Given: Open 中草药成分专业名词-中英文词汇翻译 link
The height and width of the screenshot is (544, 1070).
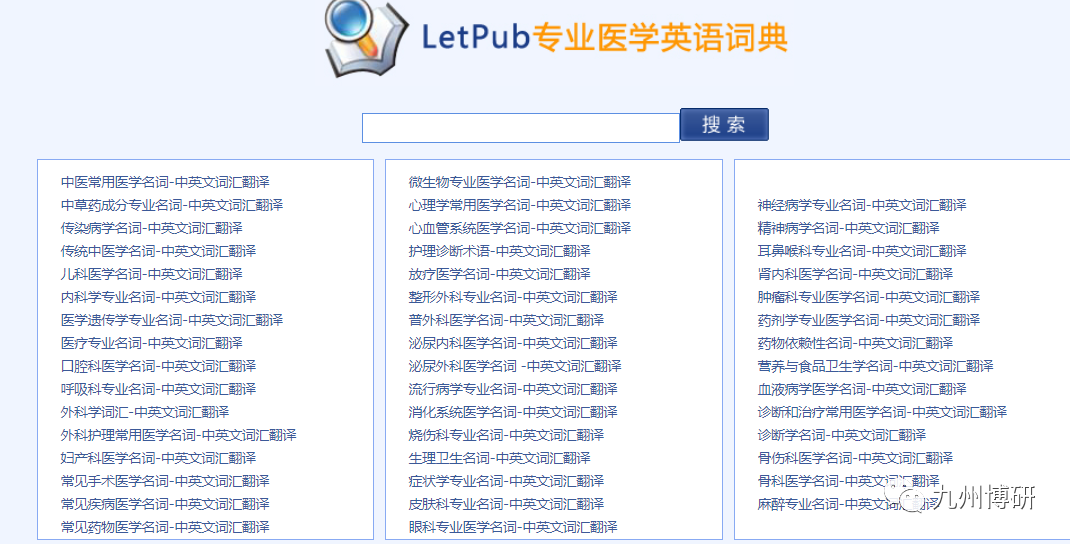Looking at the screenshot, I should point(172,205).
